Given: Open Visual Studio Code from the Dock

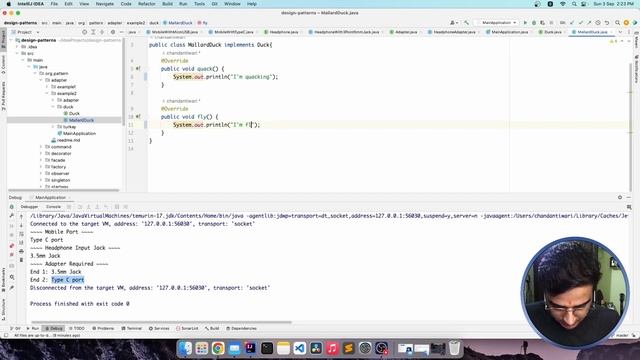Looking at the screenshot, I should (300, 348).
